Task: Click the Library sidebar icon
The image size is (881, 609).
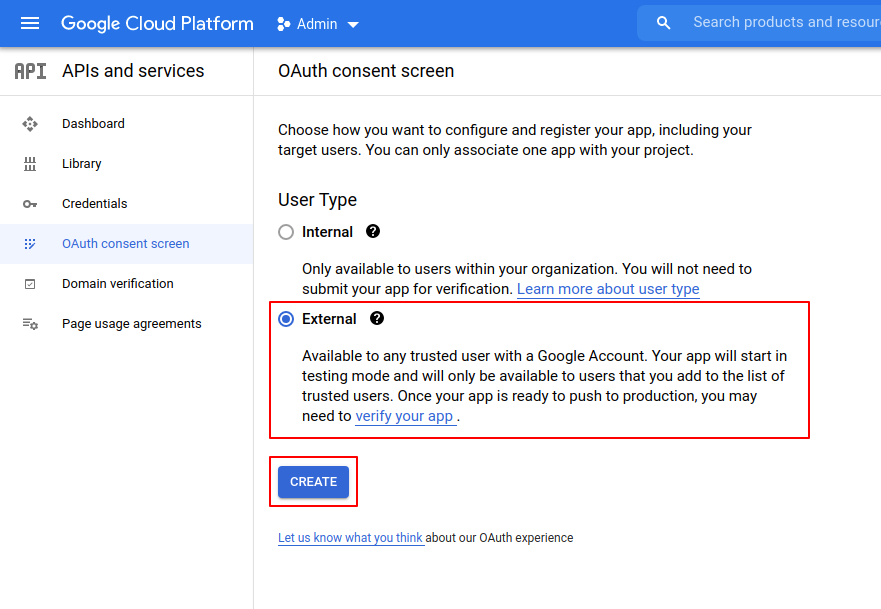Action: coord(30,164)
